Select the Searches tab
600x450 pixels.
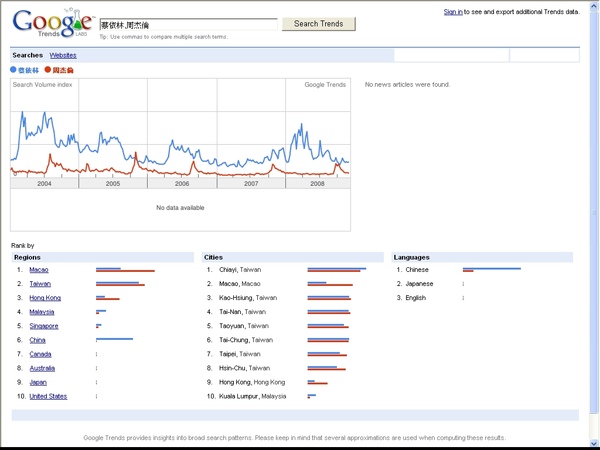pos(28,55)
